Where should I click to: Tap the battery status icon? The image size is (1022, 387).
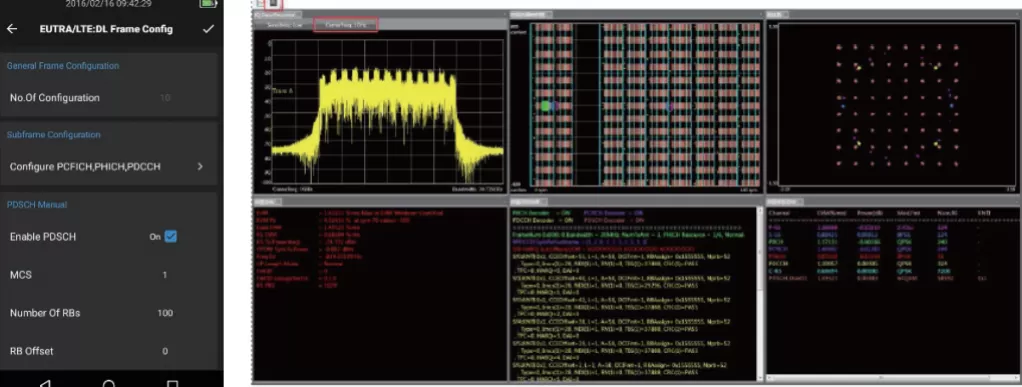pos(209,4)
